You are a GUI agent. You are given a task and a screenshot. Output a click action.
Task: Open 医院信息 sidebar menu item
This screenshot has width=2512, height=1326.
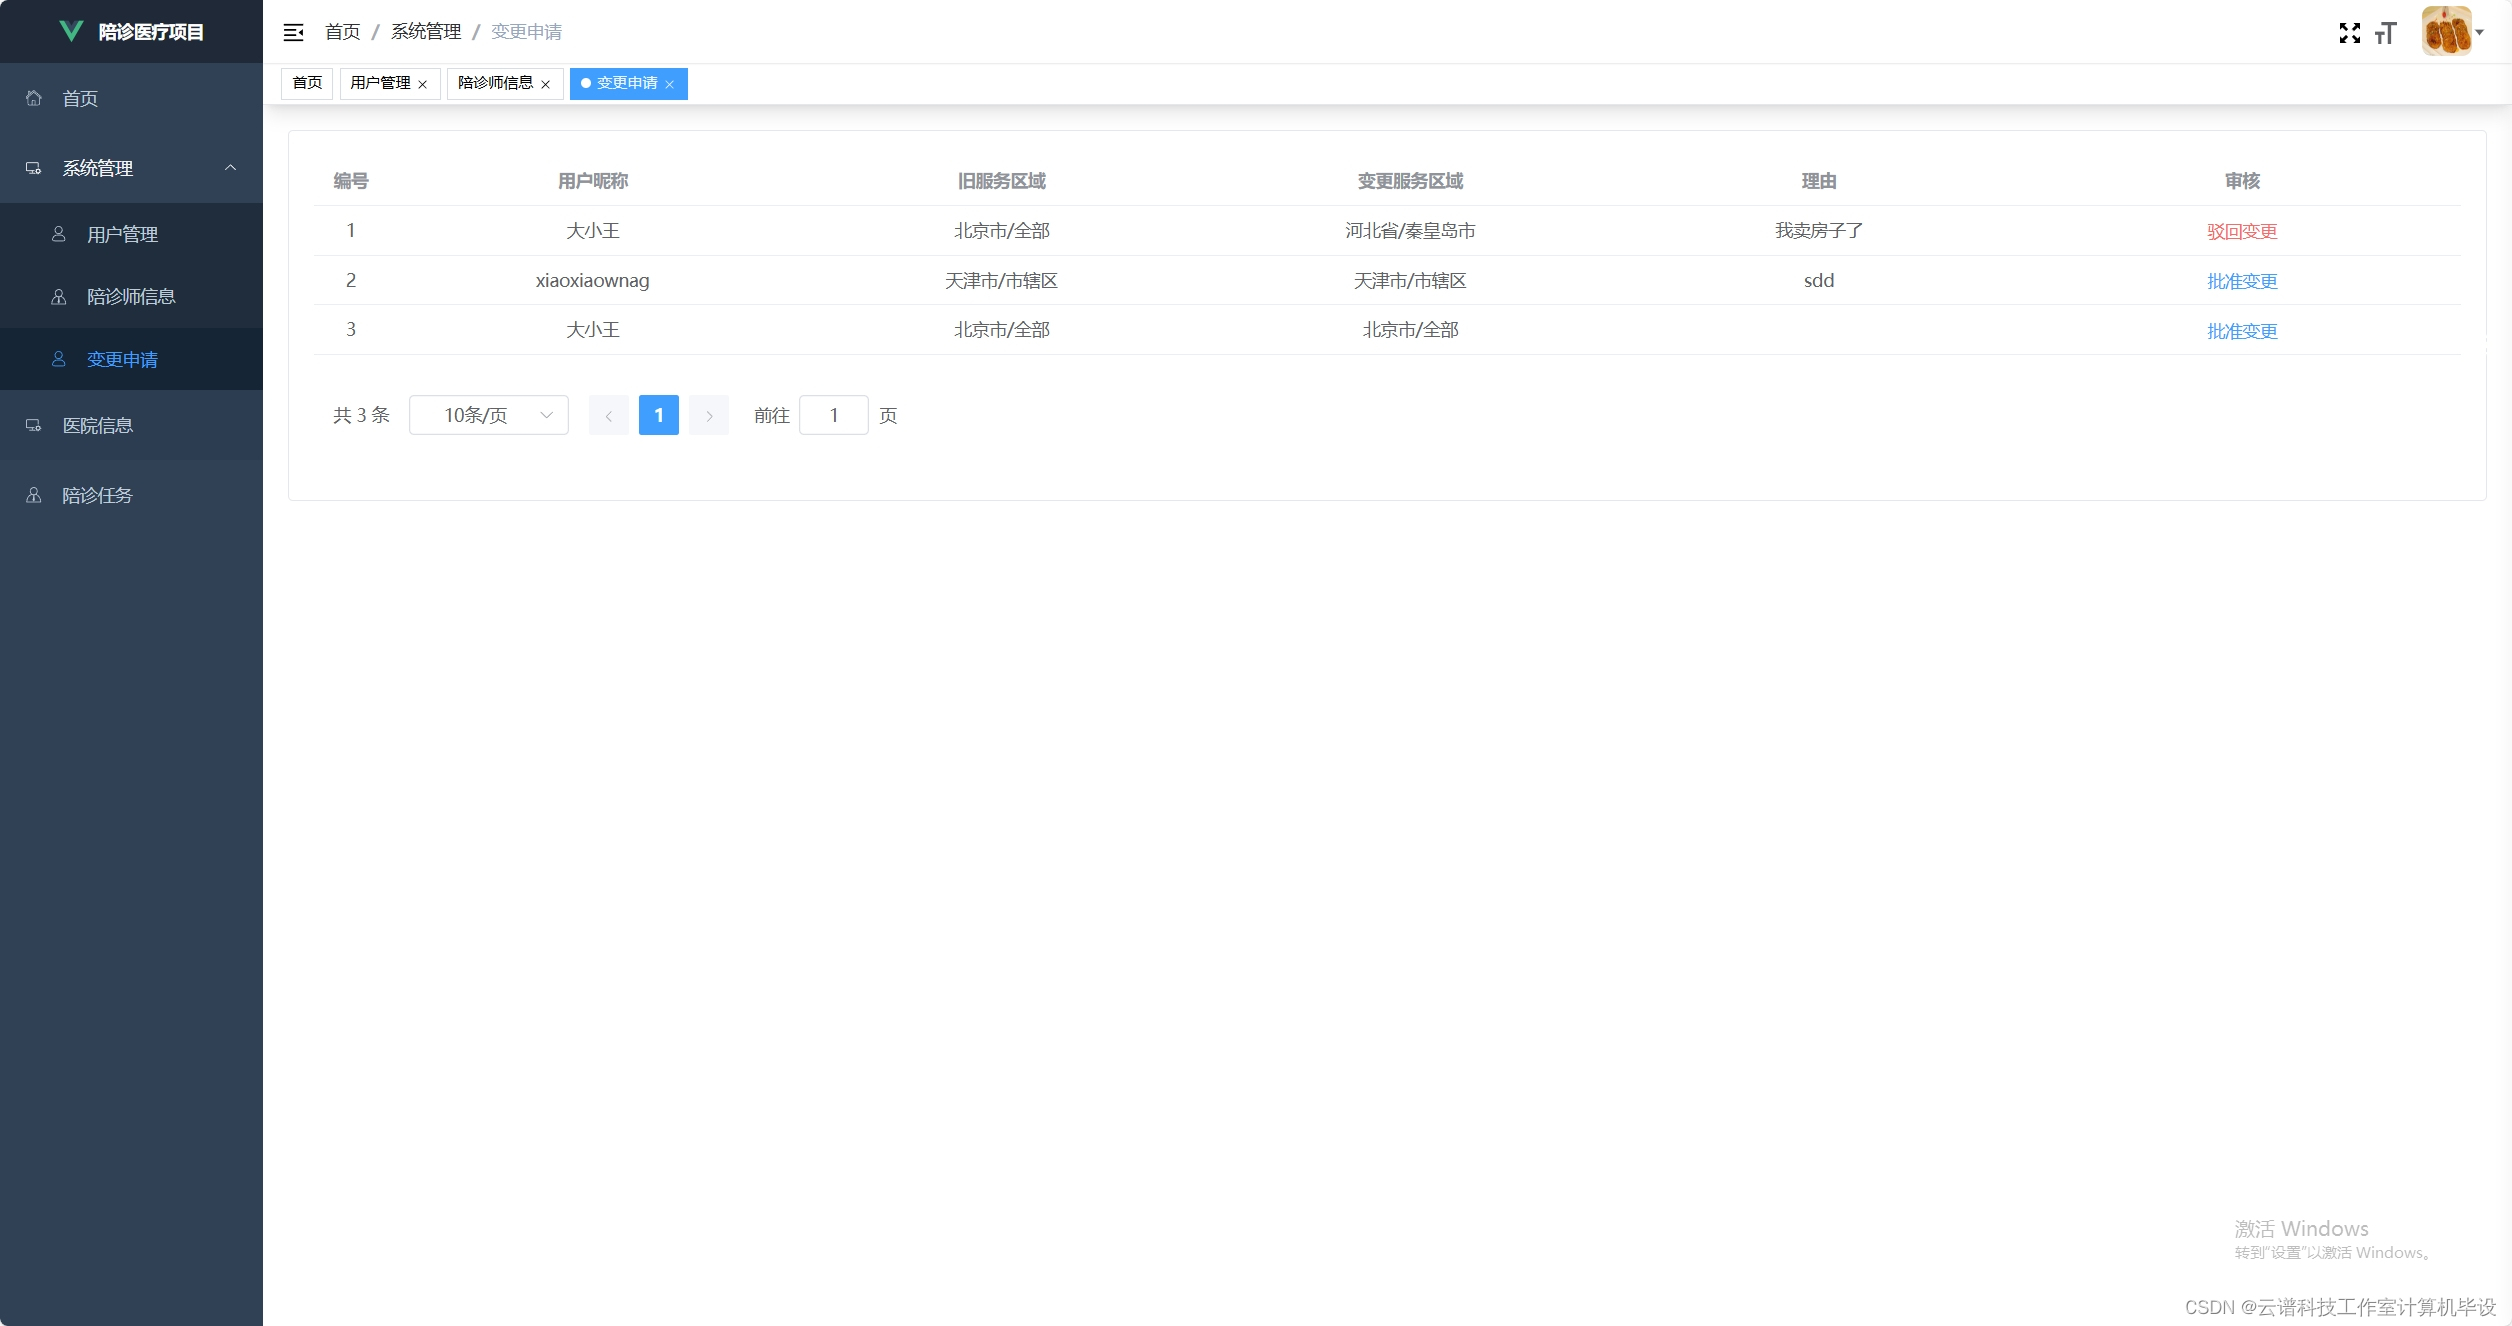click(98, 425)
